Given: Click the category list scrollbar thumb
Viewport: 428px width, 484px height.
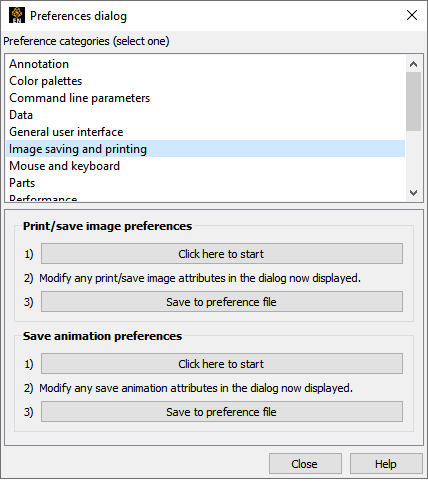Looking at the screenshot, I should point(413,101).
